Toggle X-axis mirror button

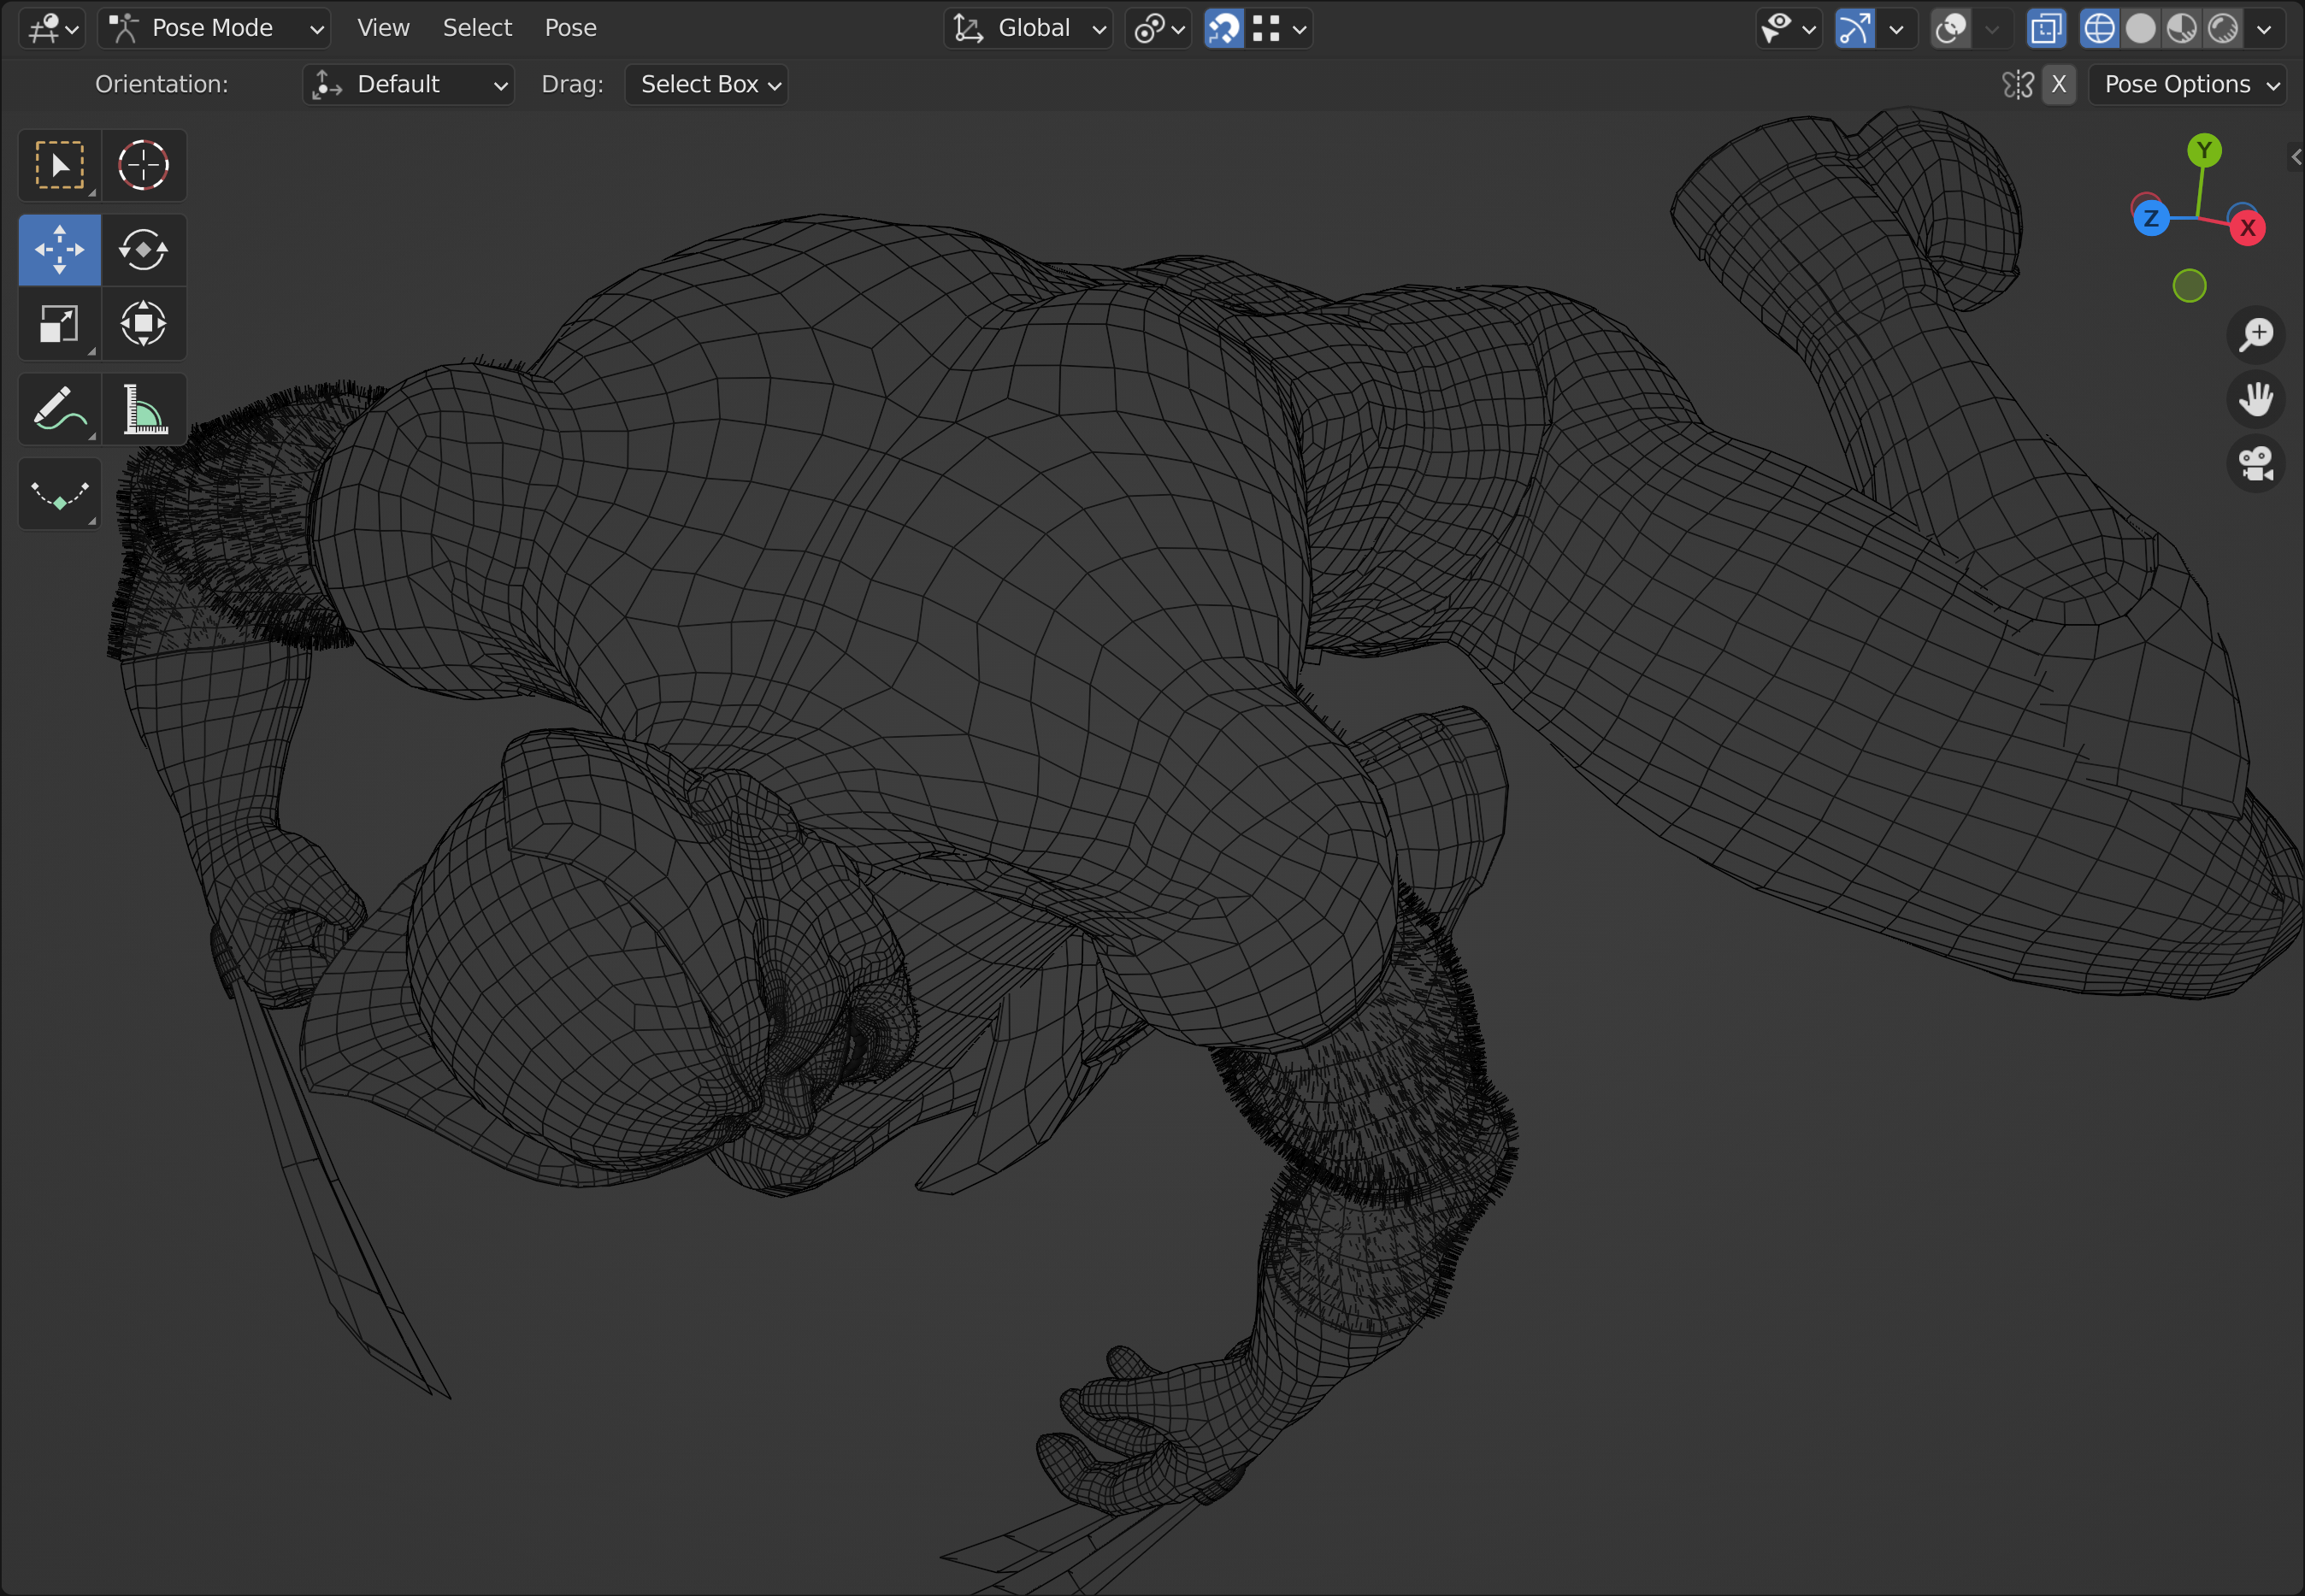tap(2058, 84)
